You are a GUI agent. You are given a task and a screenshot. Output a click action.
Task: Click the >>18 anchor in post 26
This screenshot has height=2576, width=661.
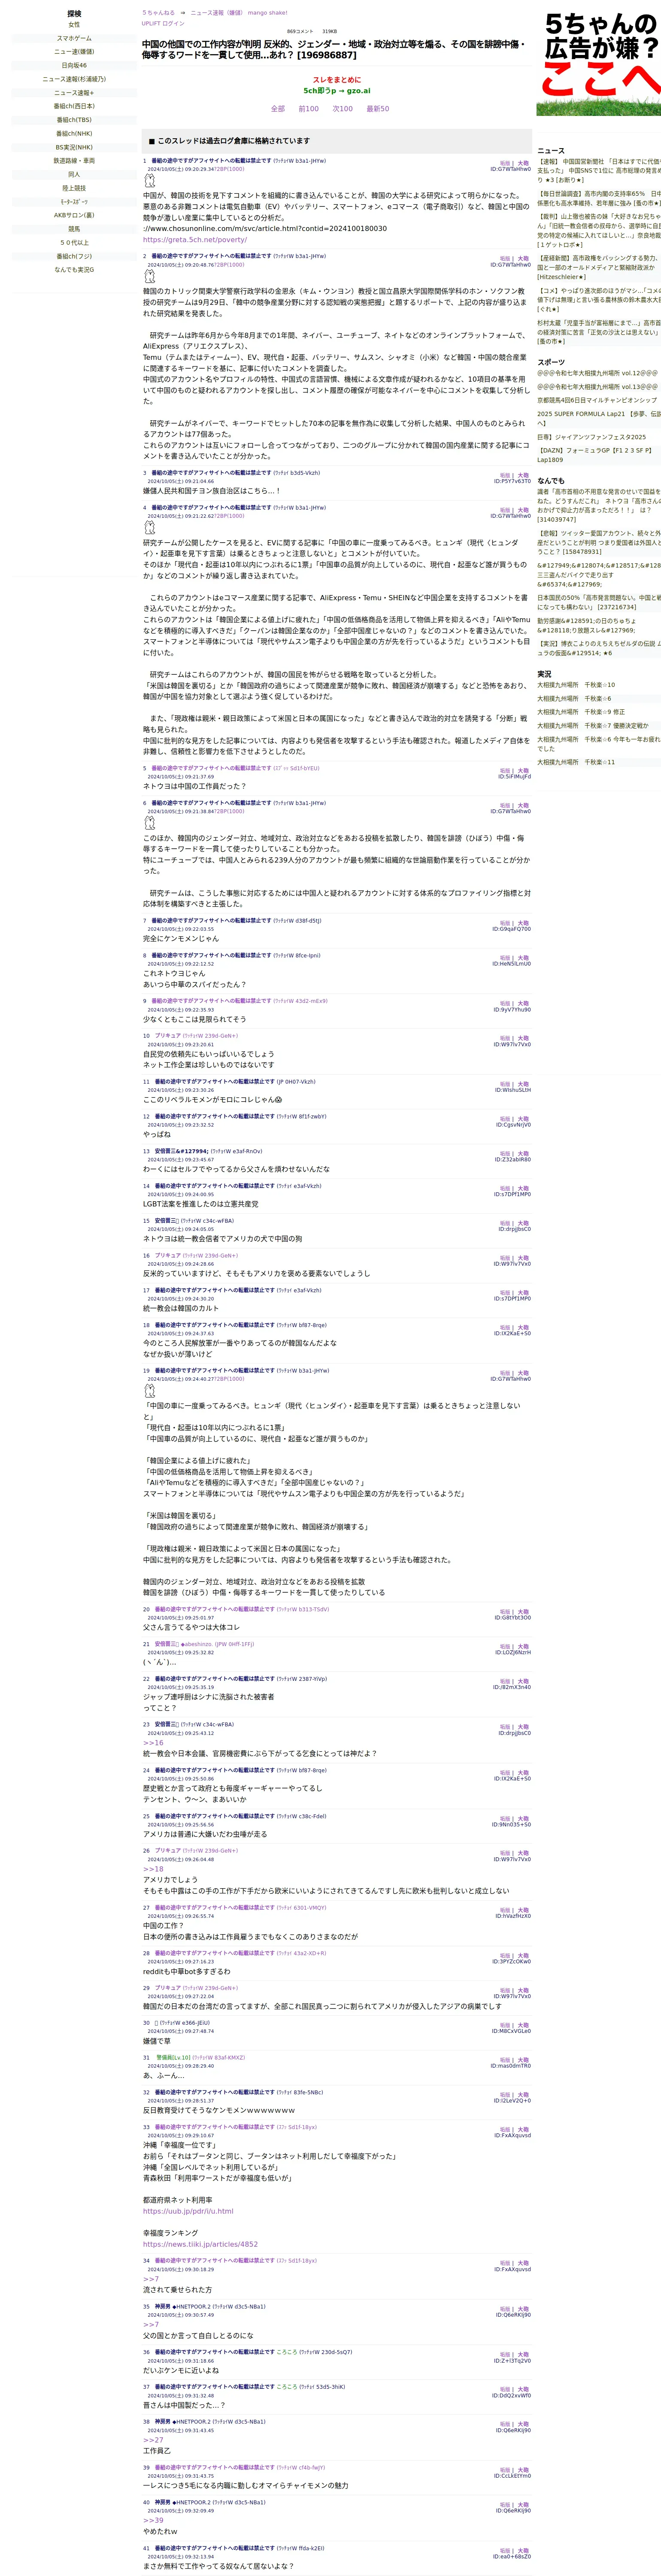(x=153, y=1869)
